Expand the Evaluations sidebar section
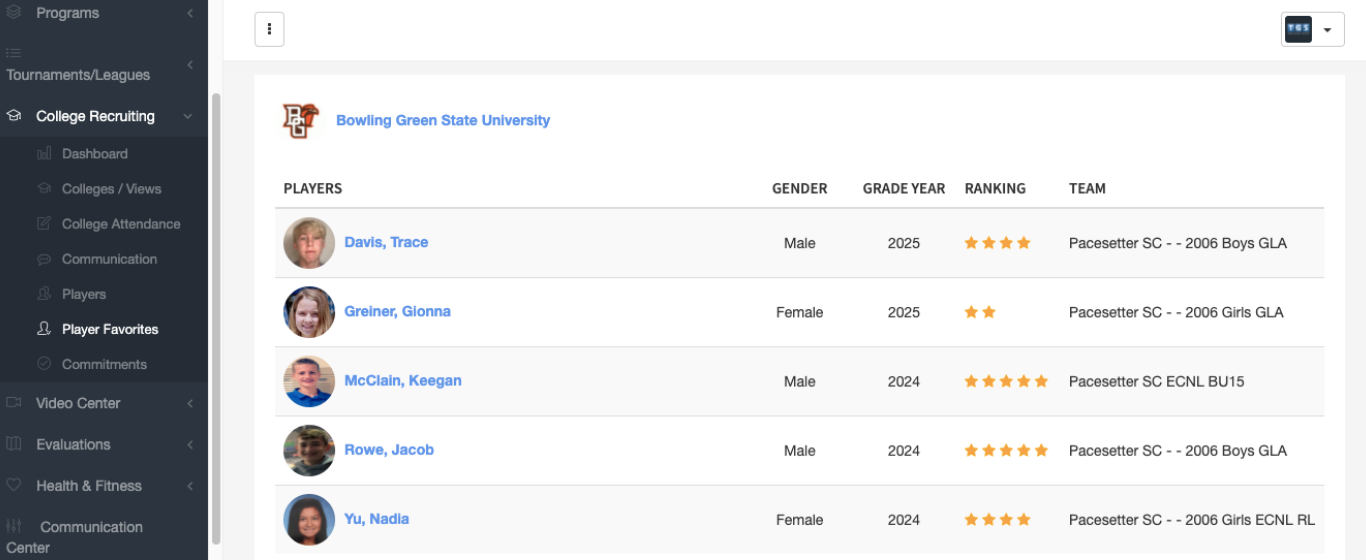1366x560 pixels. (189, 444)
